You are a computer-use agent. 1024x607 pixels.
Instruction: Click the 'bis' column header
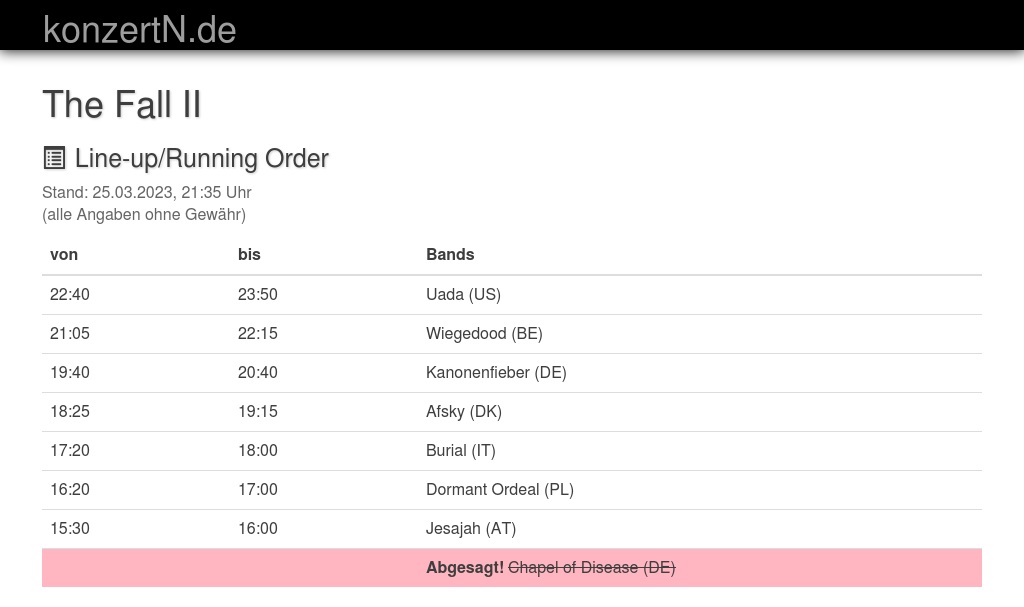249,254
